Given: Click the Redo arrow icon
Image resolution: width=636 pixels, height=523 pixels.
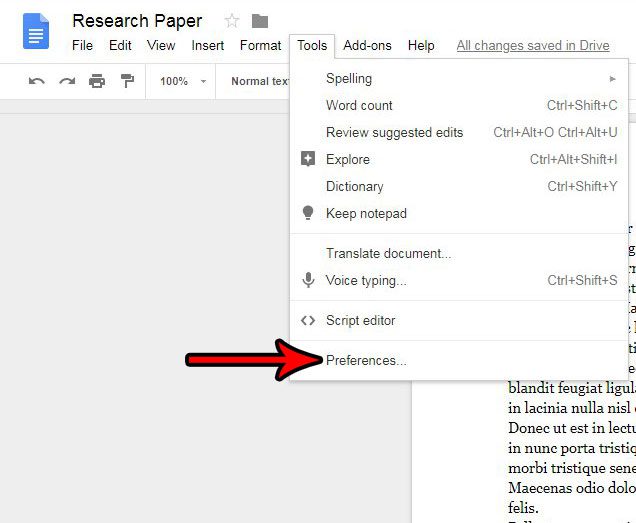Looking at the screenshot, I should [x=67, y=81].
